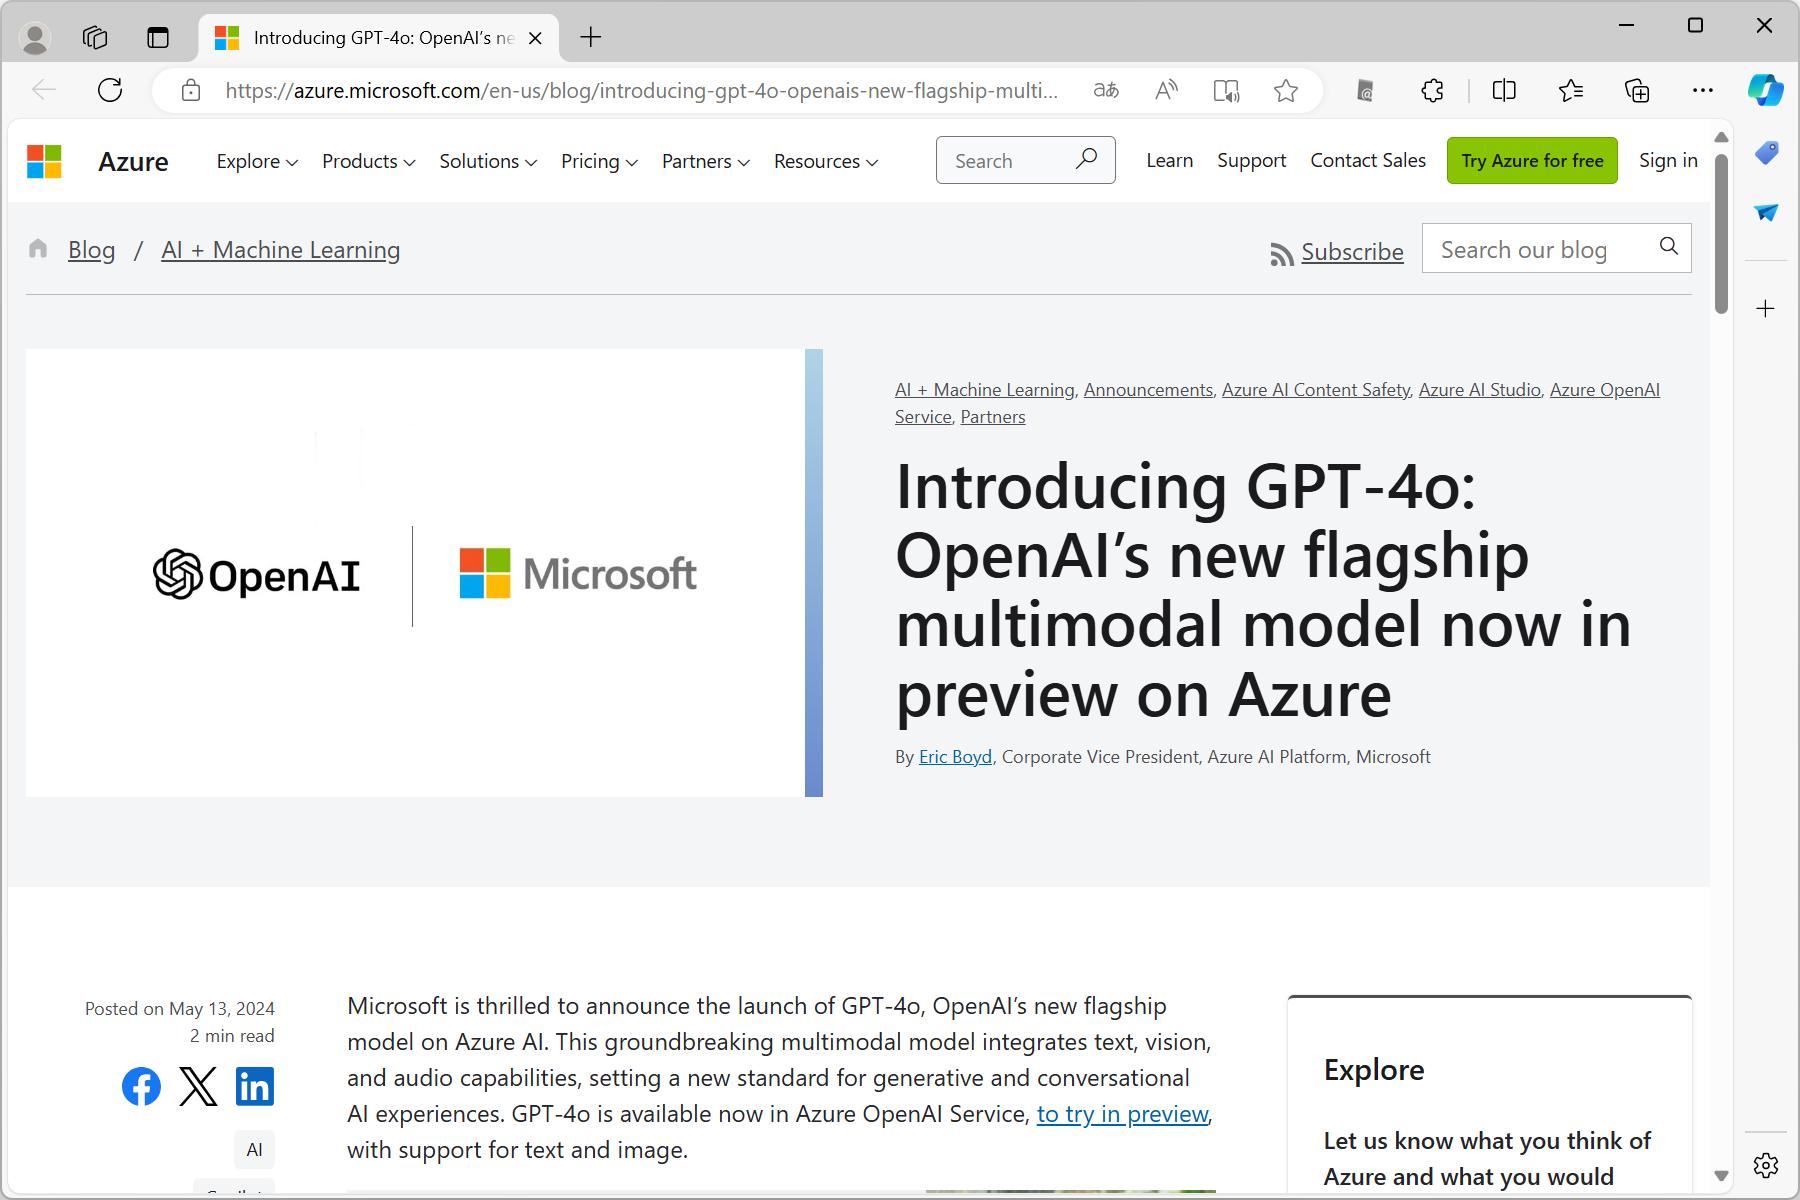Open the AI + Machine Learning breadcrumb
1800x1200 pixels.
click(281, 250)
